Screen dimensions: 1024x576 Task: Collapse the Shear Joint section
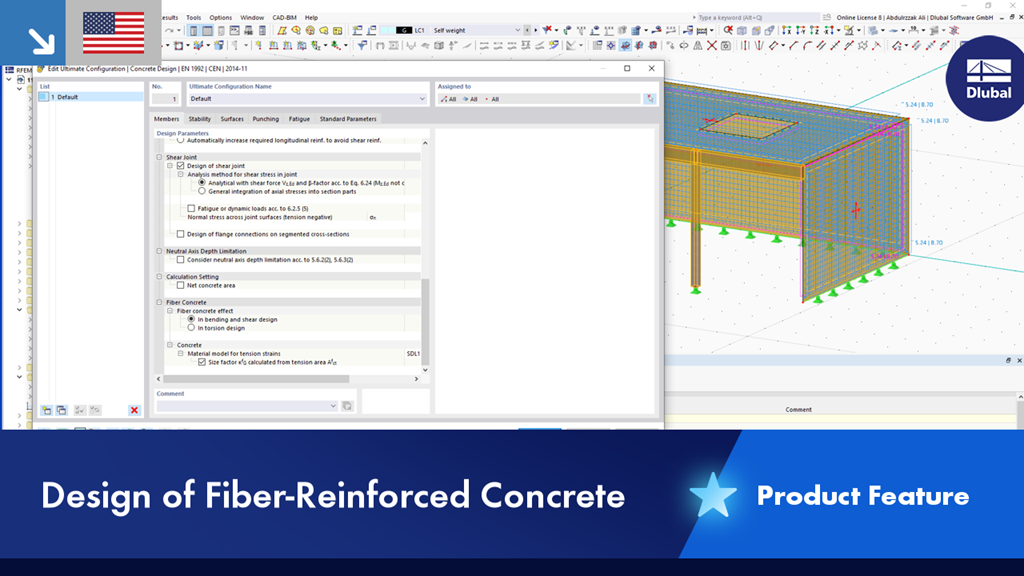pos(159,157)
